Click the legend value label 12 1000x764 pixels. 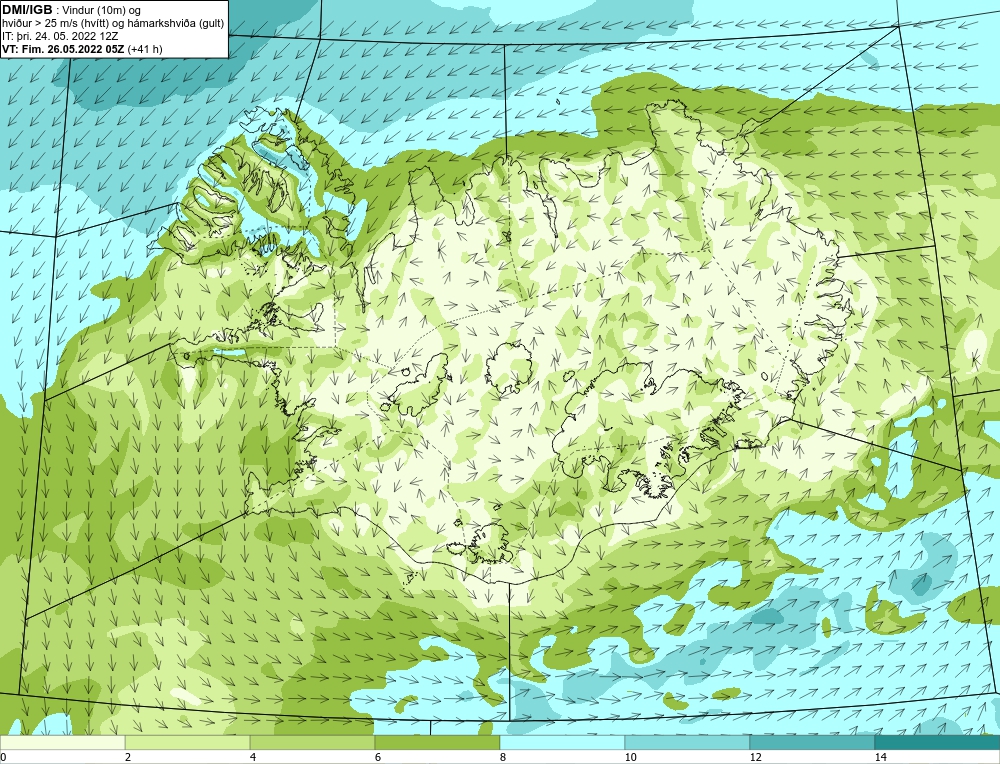click(x=756, y=757)
